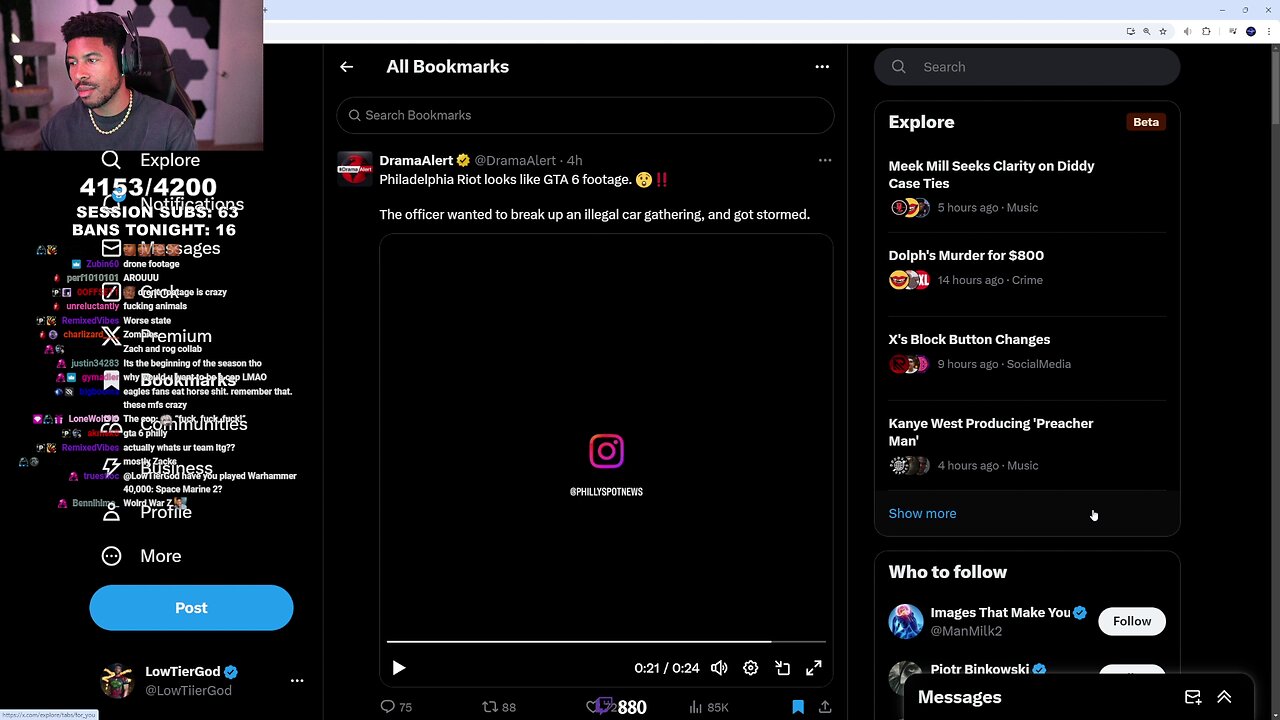The width and height of the screenshot is (1280, 720).
Task: Click install app icon in address bar
Action: pos(1131,31)
